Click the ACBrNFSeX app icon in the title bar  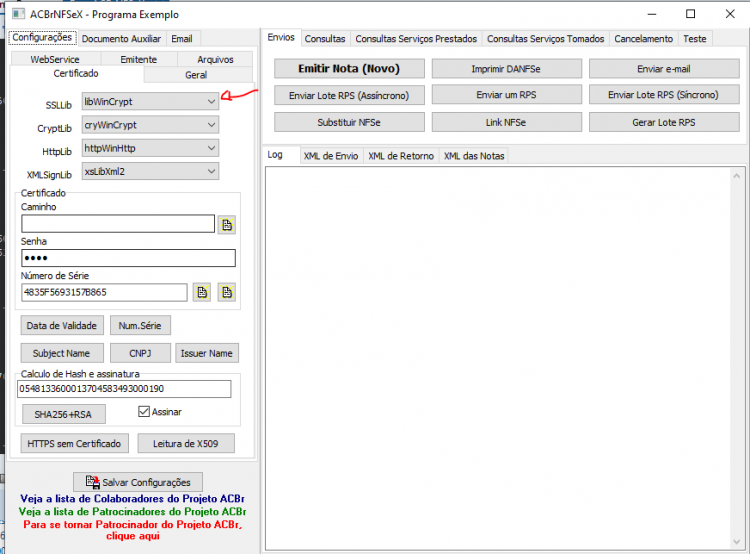[x=18, y=14]
